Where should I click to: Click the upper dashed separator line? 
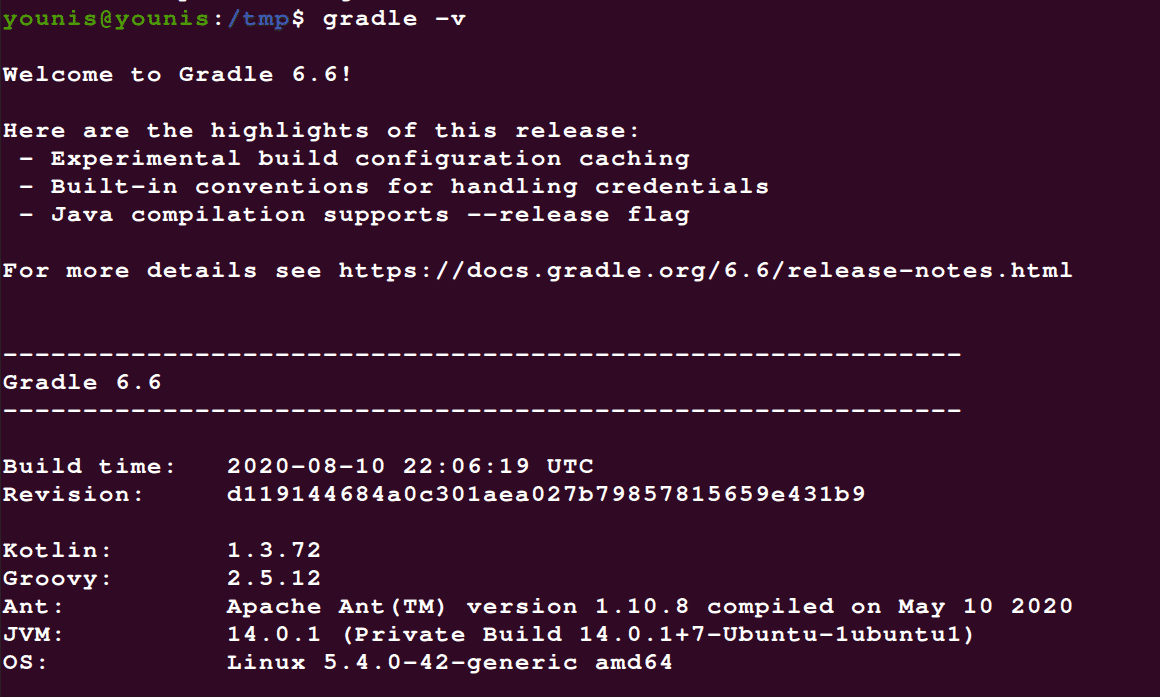click(x=482, y=355)
